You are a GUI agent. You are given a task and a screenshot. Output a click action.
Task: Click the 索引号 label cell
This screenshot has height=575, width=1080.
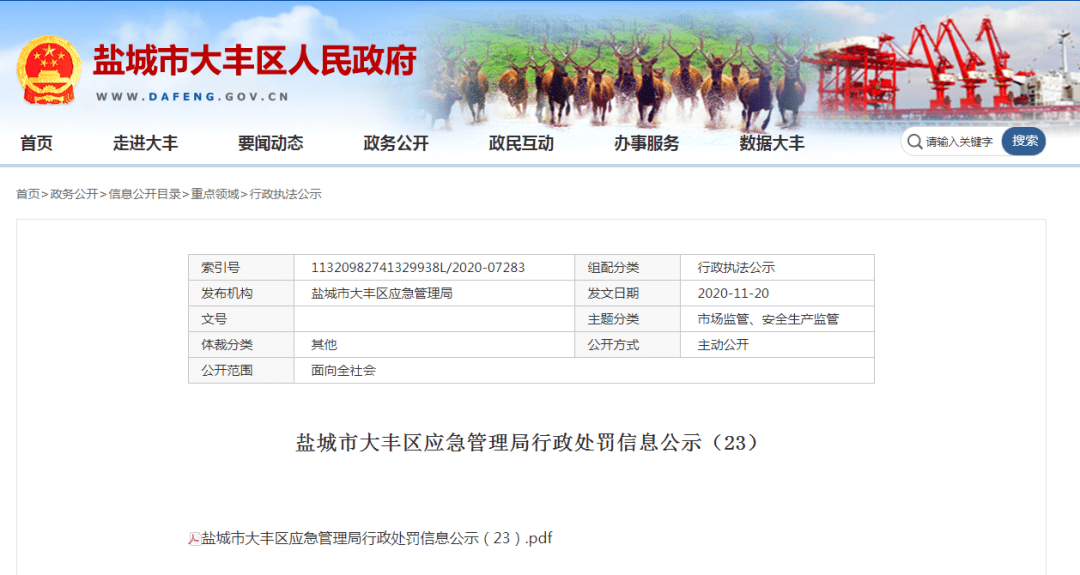[x=241, y=267]
